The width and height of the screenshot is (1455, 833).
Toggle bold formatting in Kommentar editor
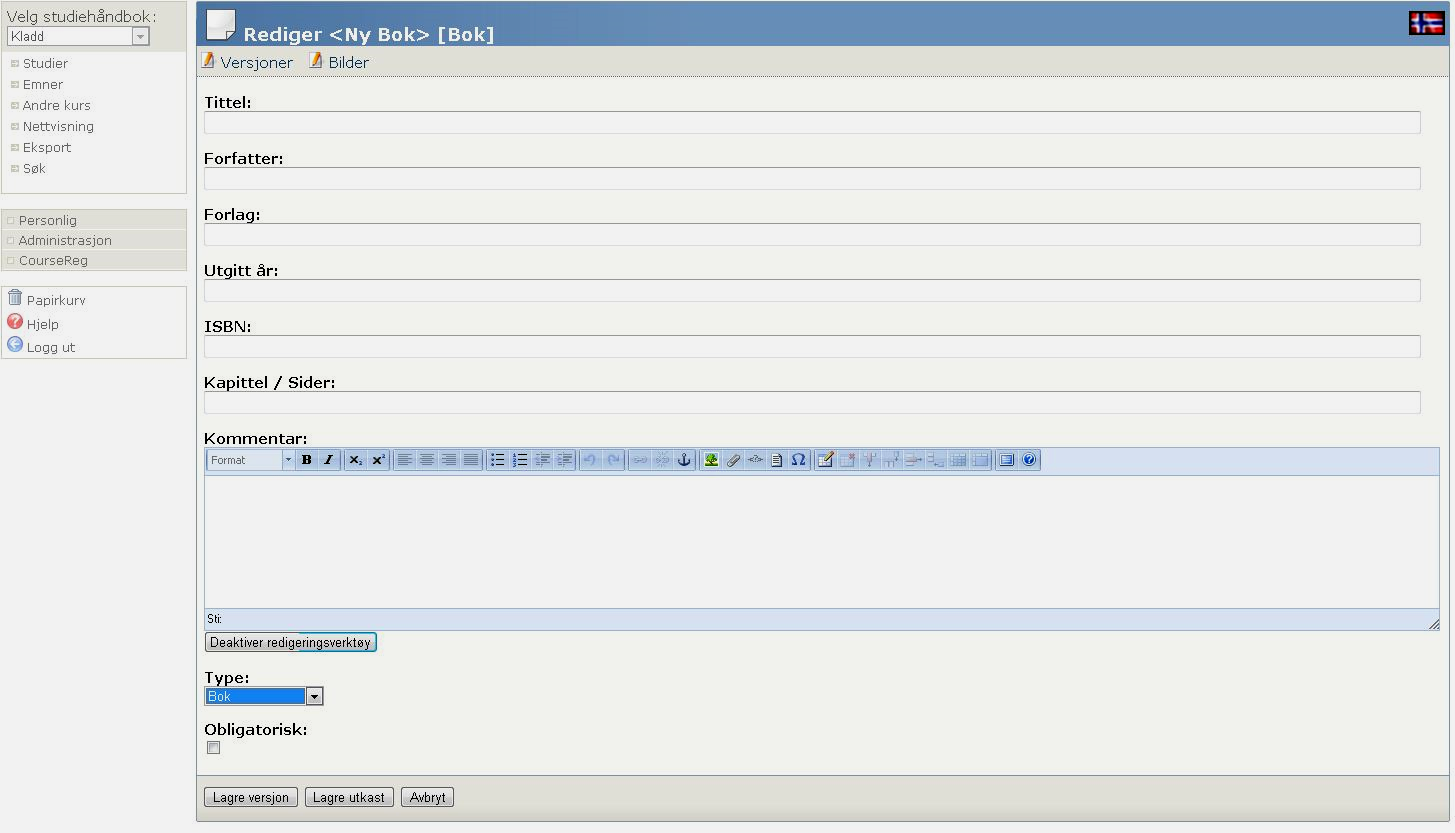tap(307, 460)
